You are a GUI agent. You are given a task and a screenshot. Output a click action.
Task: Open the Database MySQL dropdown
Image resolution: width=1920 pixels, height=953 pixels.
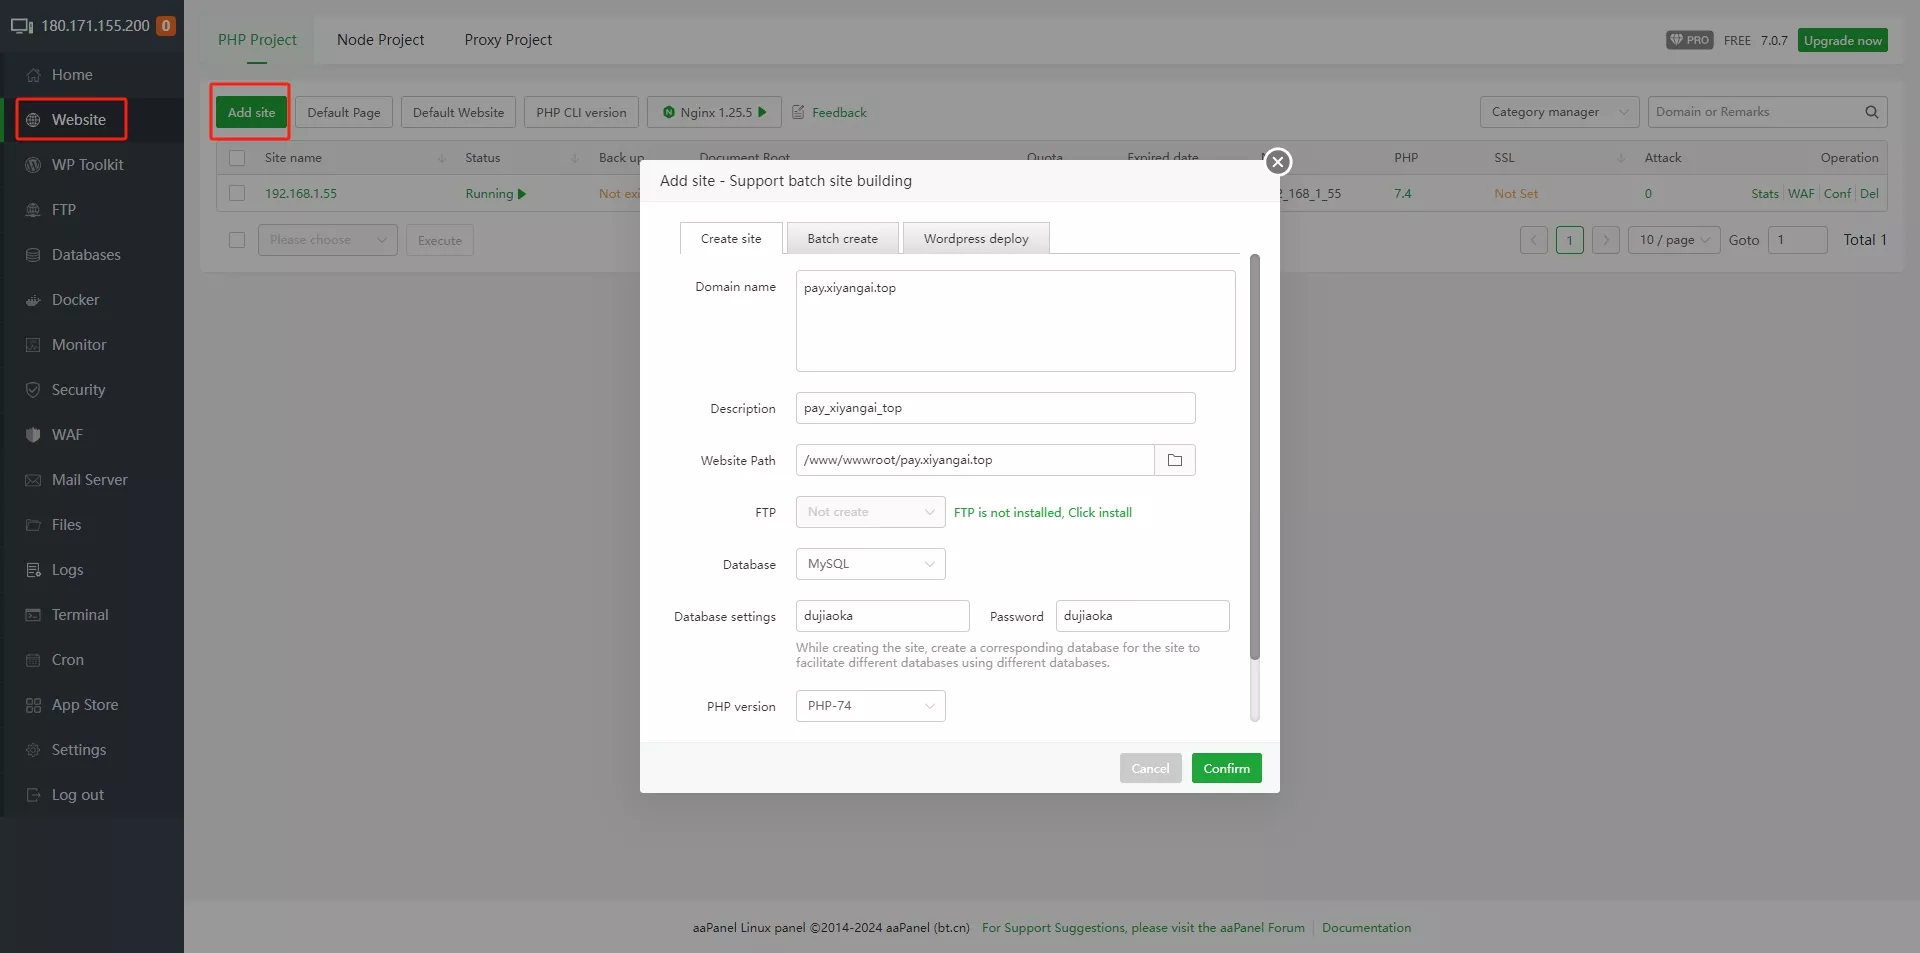[870, 564]
